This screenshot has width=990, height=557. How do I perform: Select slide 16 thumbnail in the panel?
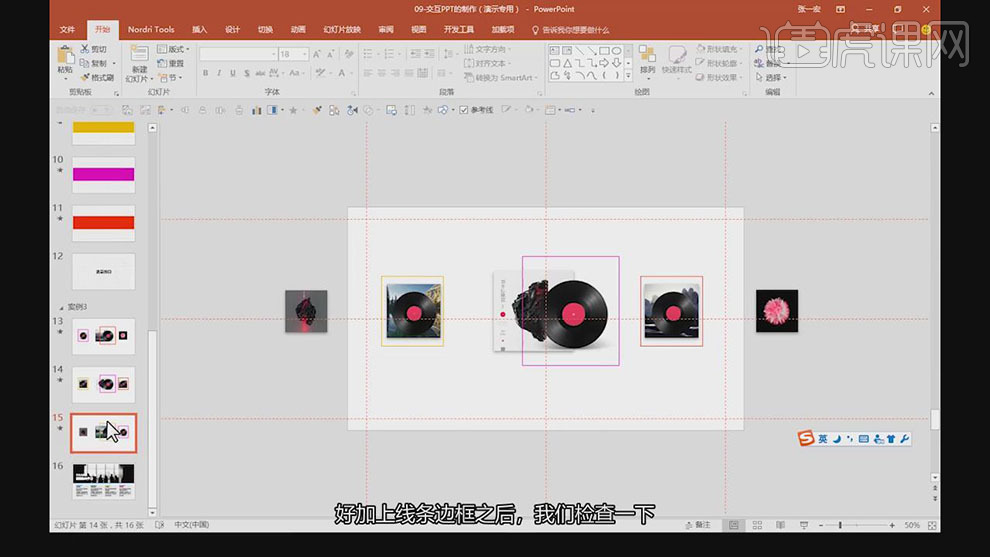click(104, 481)
